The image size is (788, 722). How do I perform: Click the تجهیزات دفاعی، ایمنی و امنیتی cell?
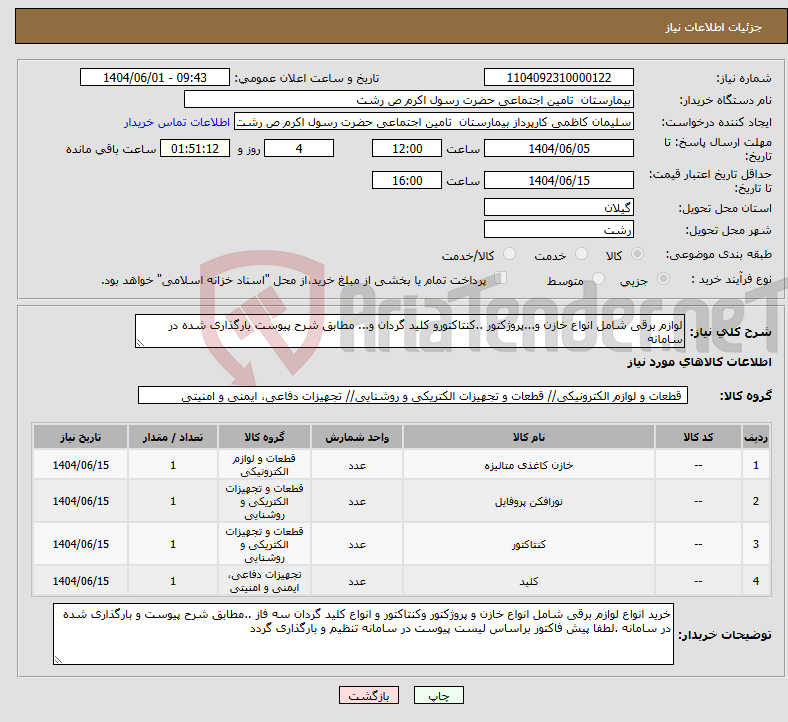(x=264, y=581)
